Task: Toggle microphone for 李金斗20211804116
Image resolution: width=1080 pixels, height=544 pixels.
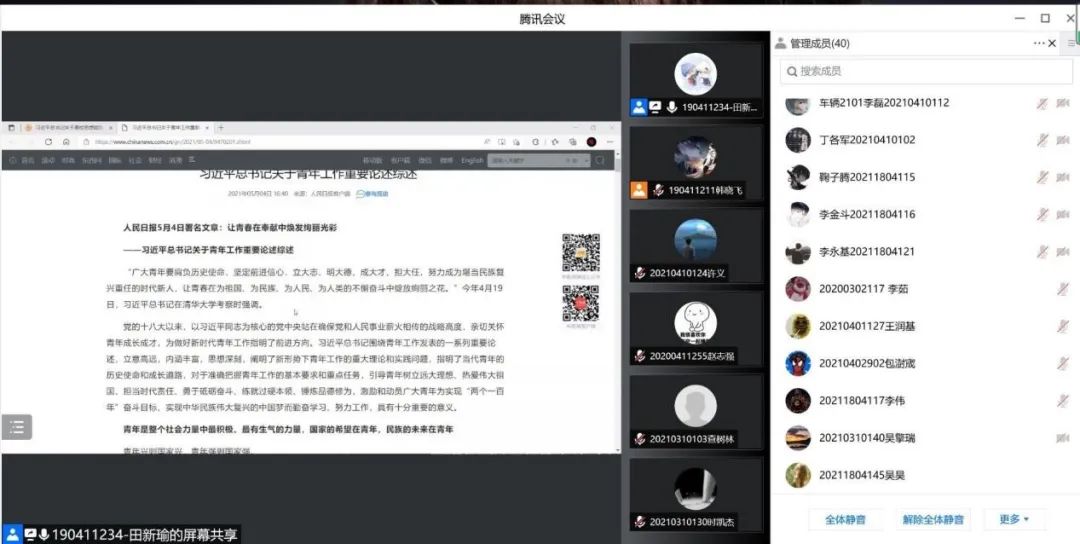Action: 1042,214
